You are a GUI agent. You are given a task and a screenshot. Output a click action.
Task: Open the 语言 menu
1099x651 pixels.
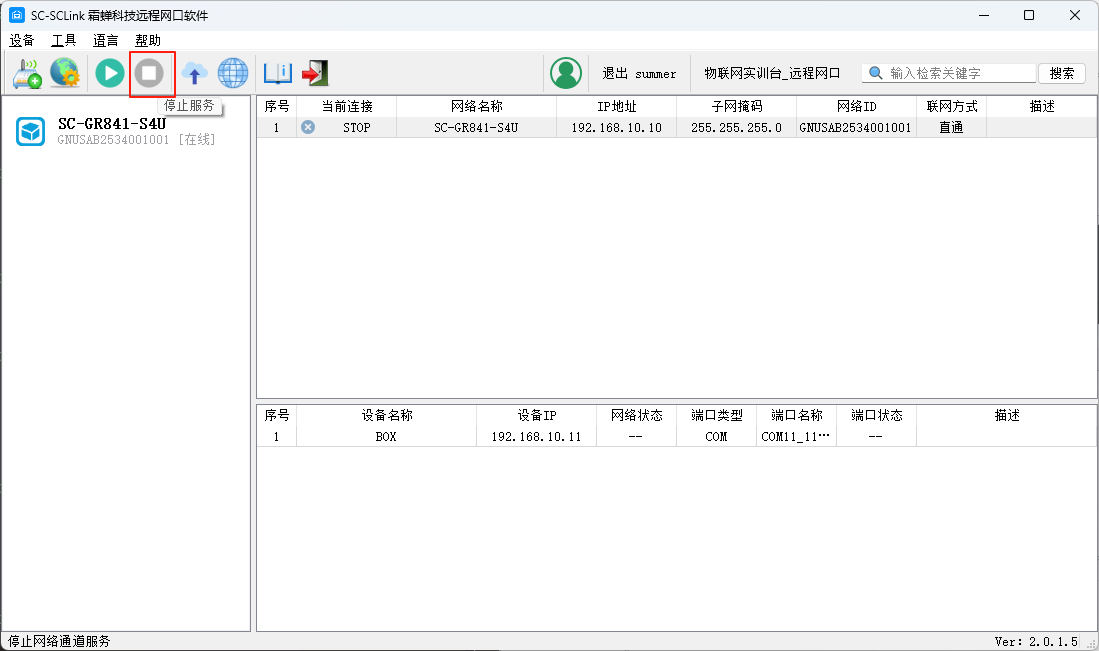pyautogui.click(x=106, y=41)
